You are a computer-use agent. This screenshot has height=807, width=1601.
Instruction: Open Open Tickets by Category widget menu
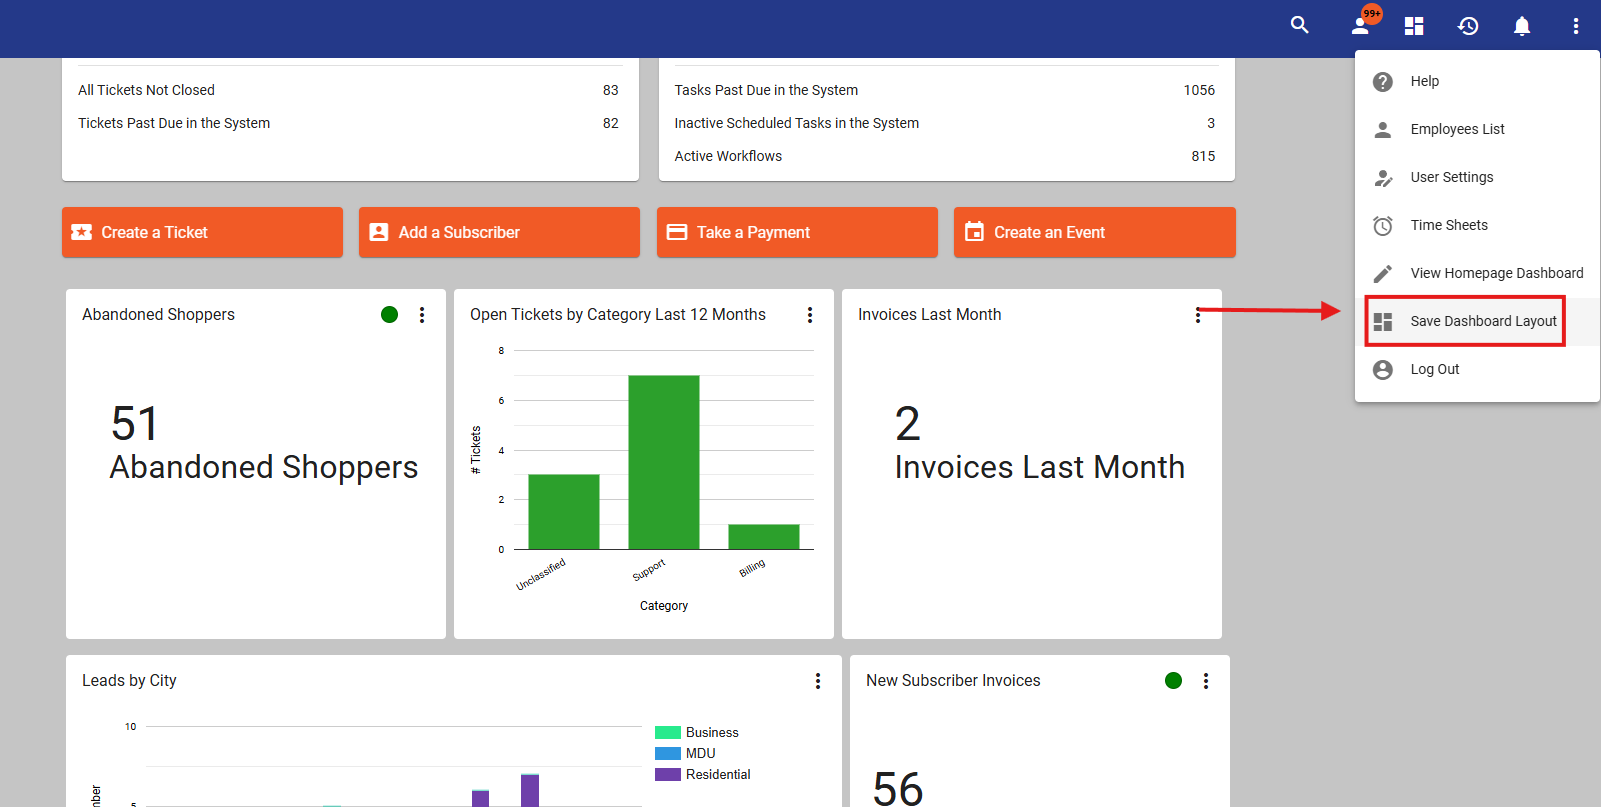coord(810,315)
